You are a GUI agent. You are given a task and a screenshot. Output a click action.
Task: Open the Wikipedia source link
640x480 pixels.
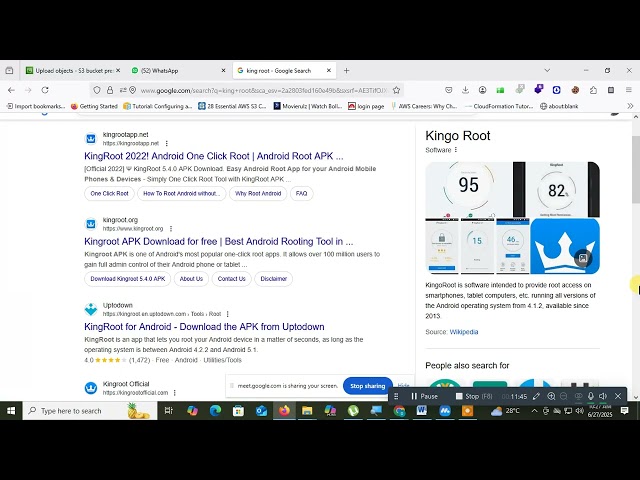(464, 332)
